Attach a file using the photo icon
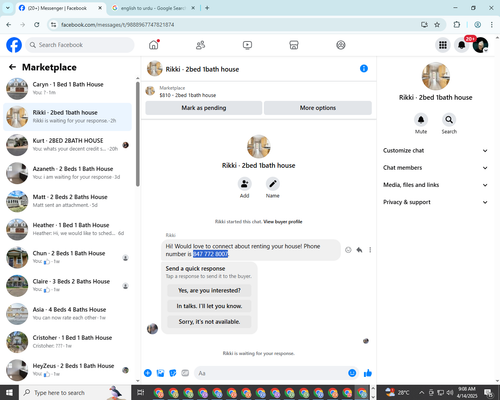Screen dimensions: 500x400 160,373
